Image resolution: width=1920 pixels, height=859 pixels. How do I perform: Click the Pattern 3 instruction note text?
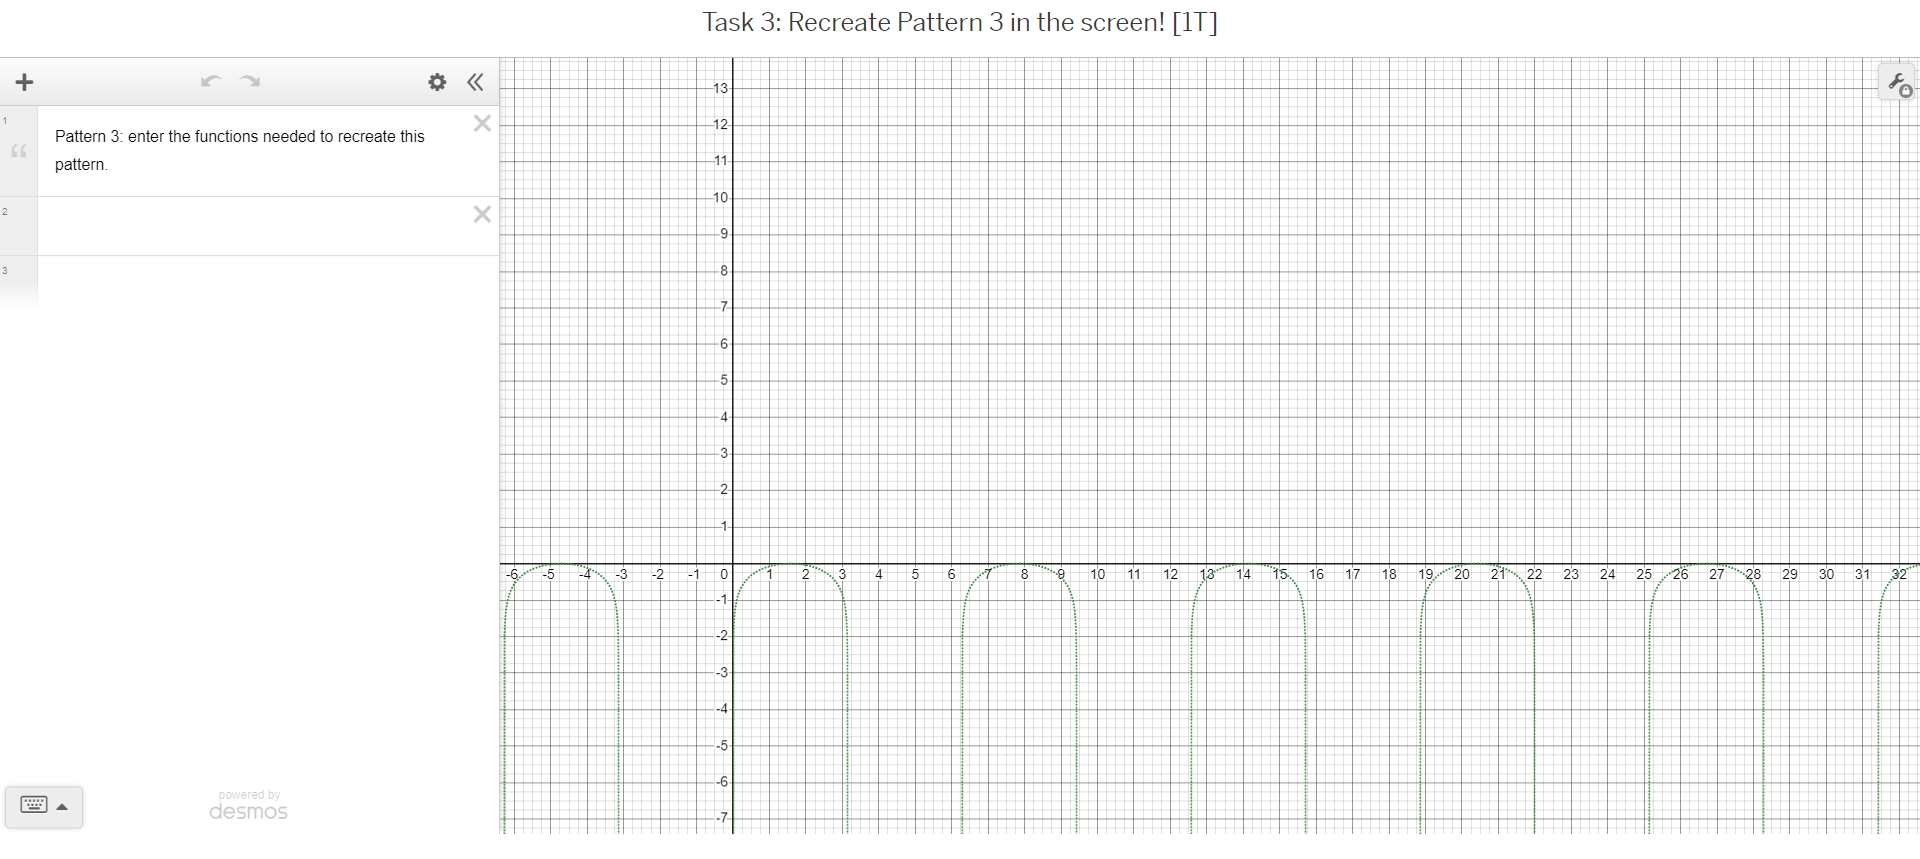click(x=240, y=150)
